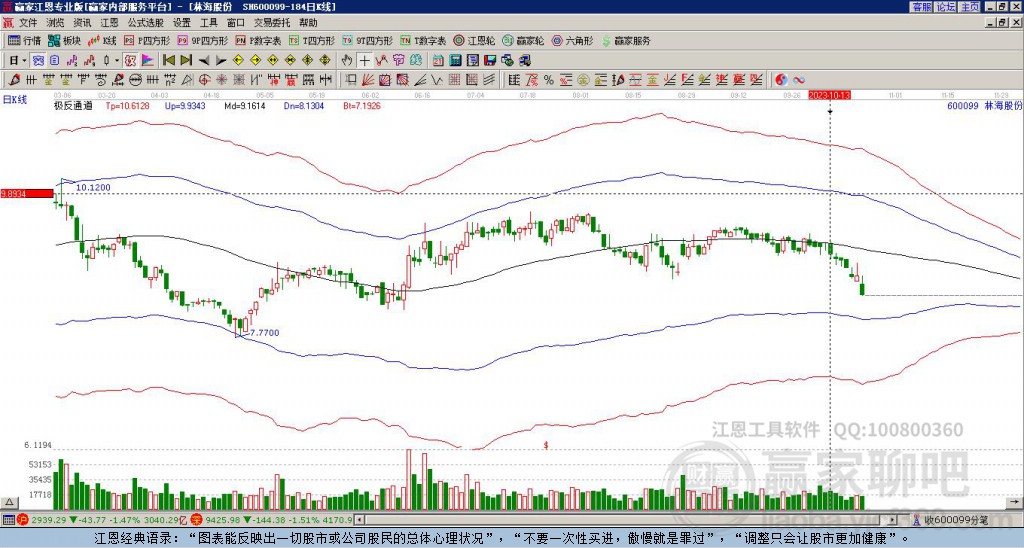Click the 10.1200 high price label
This screenshot has height=548, width=1024.
(x=93, y=187)
